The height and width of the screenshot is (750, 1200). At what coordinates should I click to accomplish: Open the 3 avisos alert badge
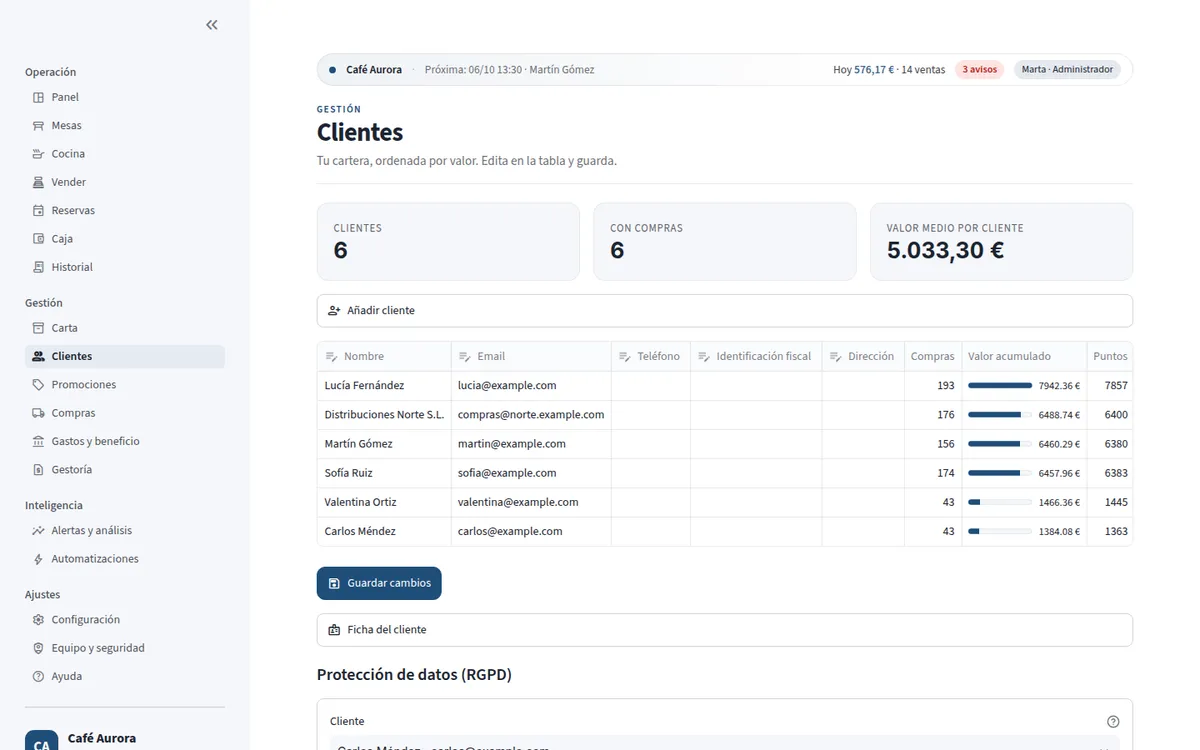click(980, 70)
